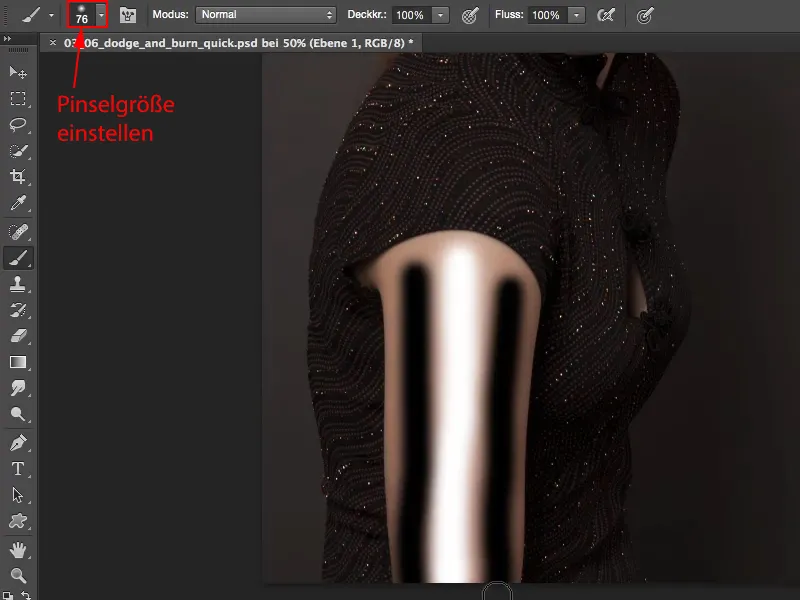Click the Fluss flow field 100%
This screenshot has width=800, height=600.
[x=547, y=15]
